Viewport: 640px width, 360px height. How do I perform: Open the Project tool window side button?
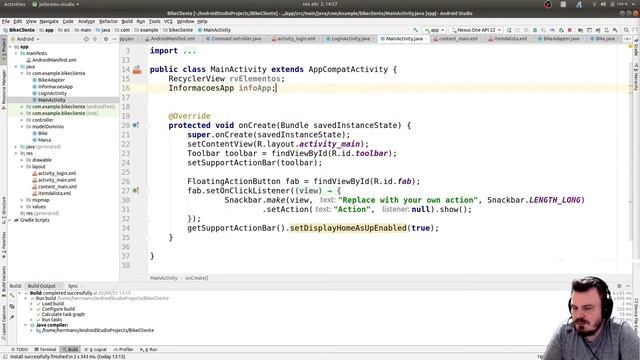click(x=4, y=51)
